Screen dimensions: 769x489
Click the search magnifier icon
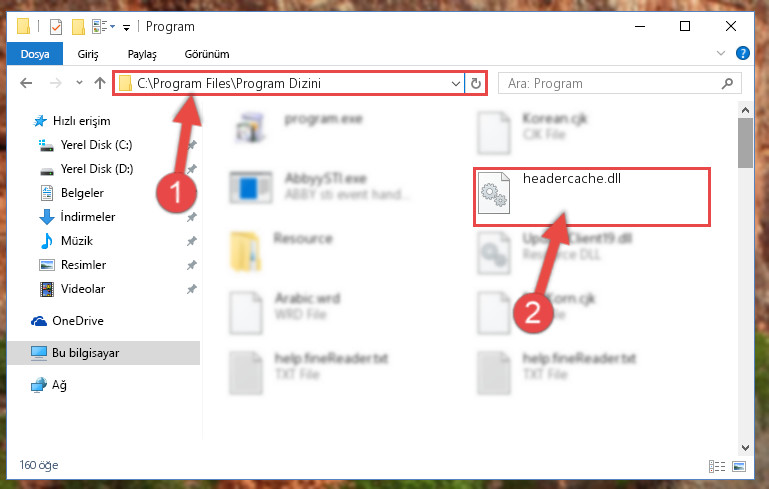point(727,84)
